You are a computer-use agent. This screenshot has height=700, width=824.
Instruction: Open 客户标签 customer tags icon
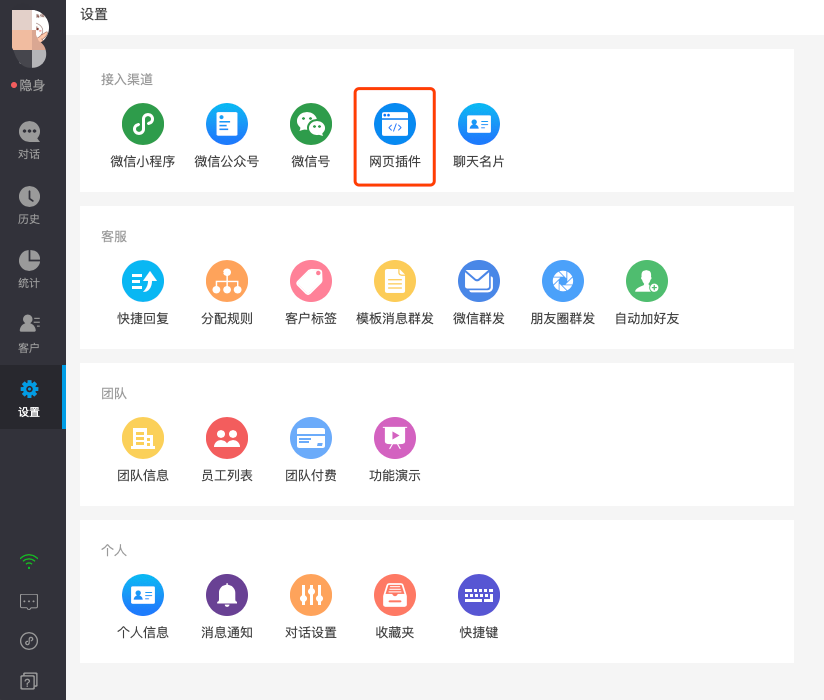[311, 281]
